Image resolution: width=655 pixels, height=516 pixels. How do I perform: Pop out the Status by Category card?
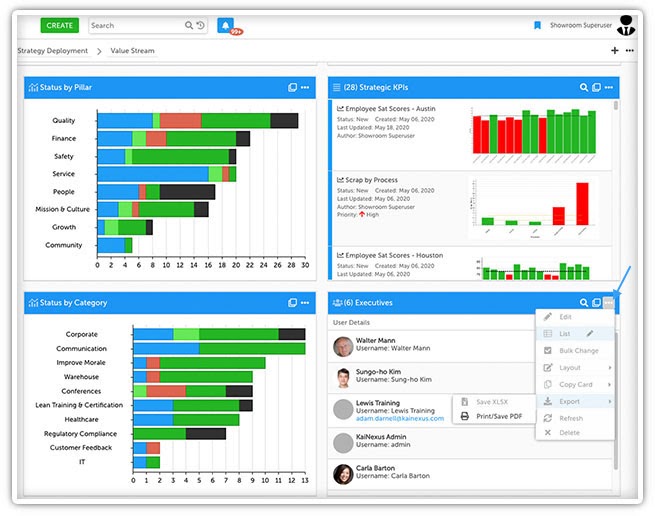pos(292,302)
